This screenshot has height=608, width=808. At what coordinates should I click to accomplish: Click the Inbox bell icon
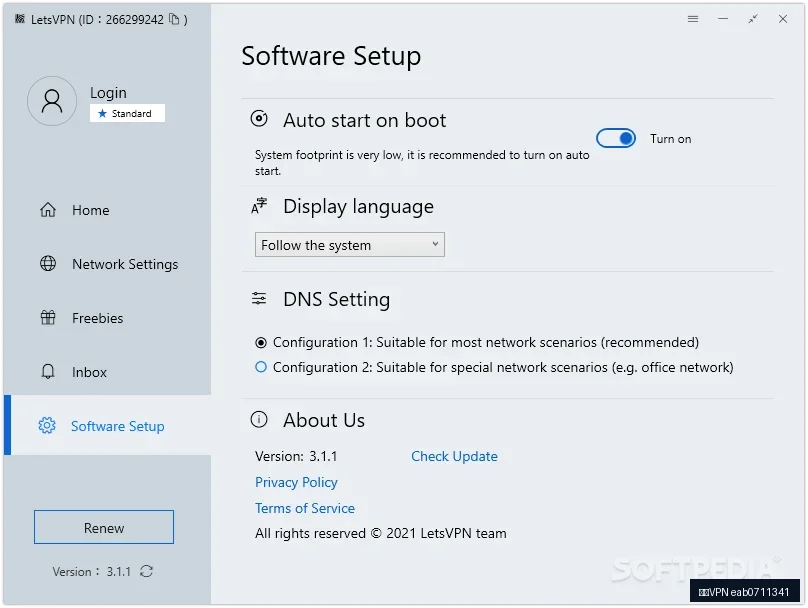point(48,372)
